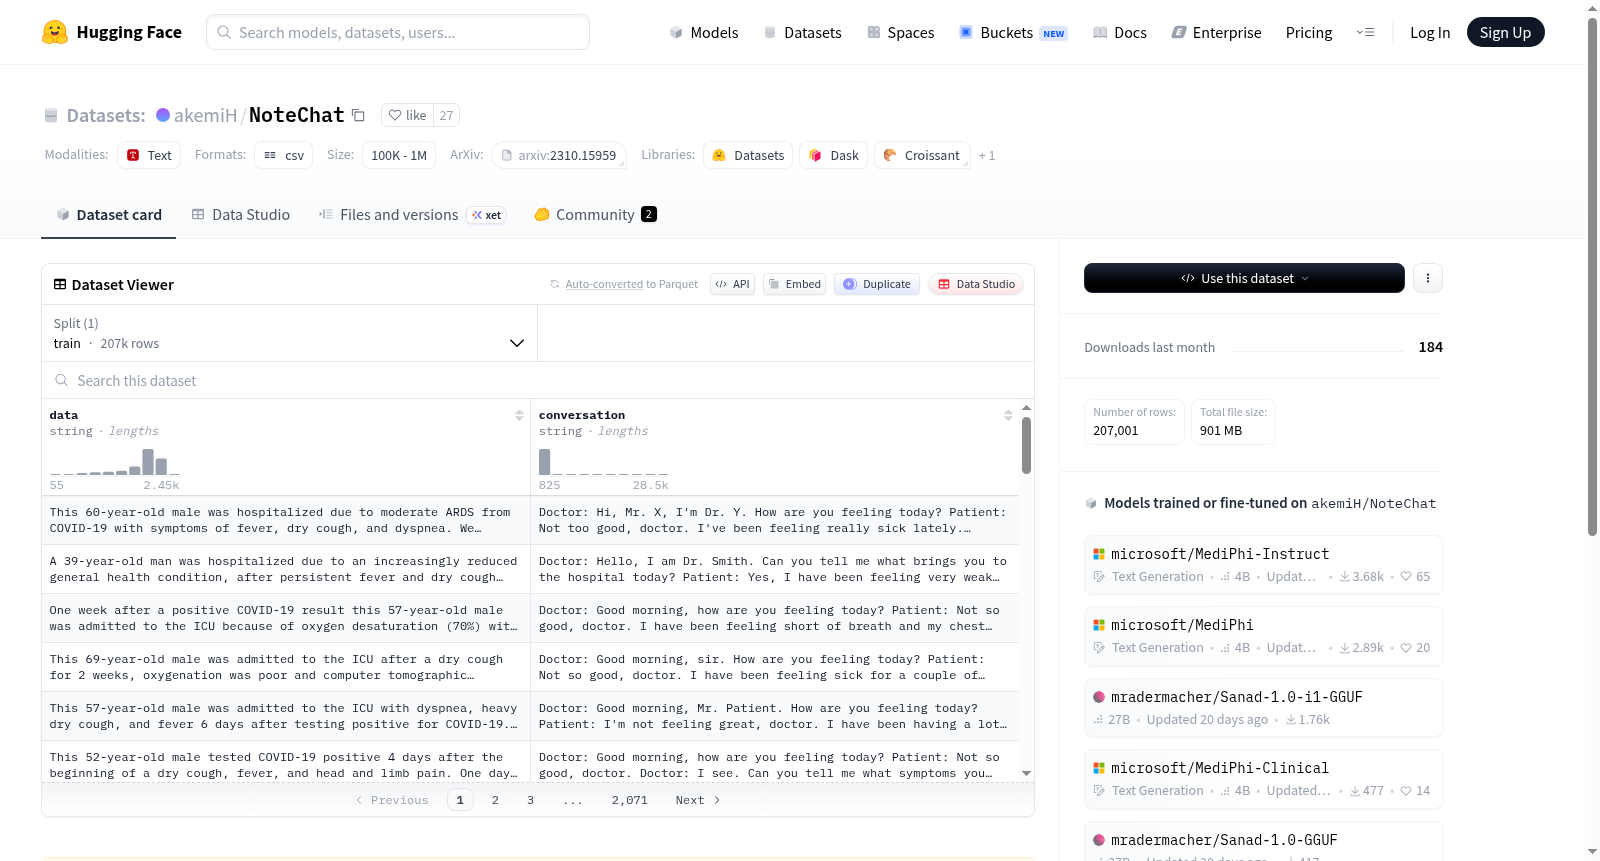1600x861 pixels.
Task: Open the more options kebab menu
Action: click(1428, 278)
